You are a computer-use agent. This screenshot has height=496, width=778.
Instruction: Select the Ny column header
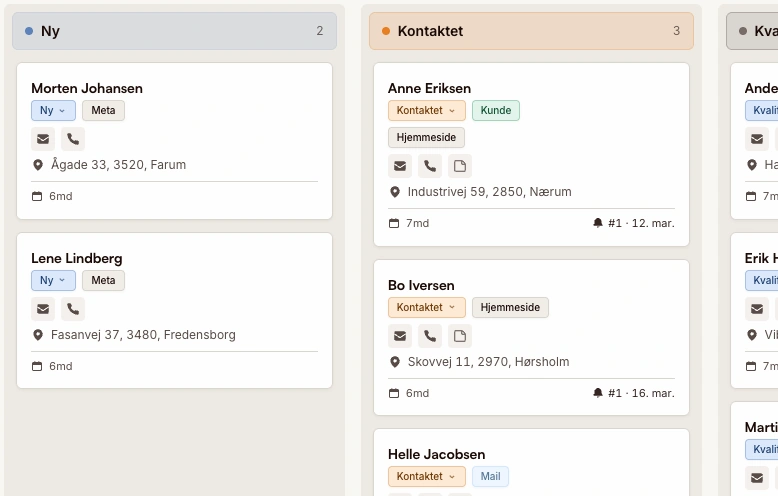tap(175, 31)
